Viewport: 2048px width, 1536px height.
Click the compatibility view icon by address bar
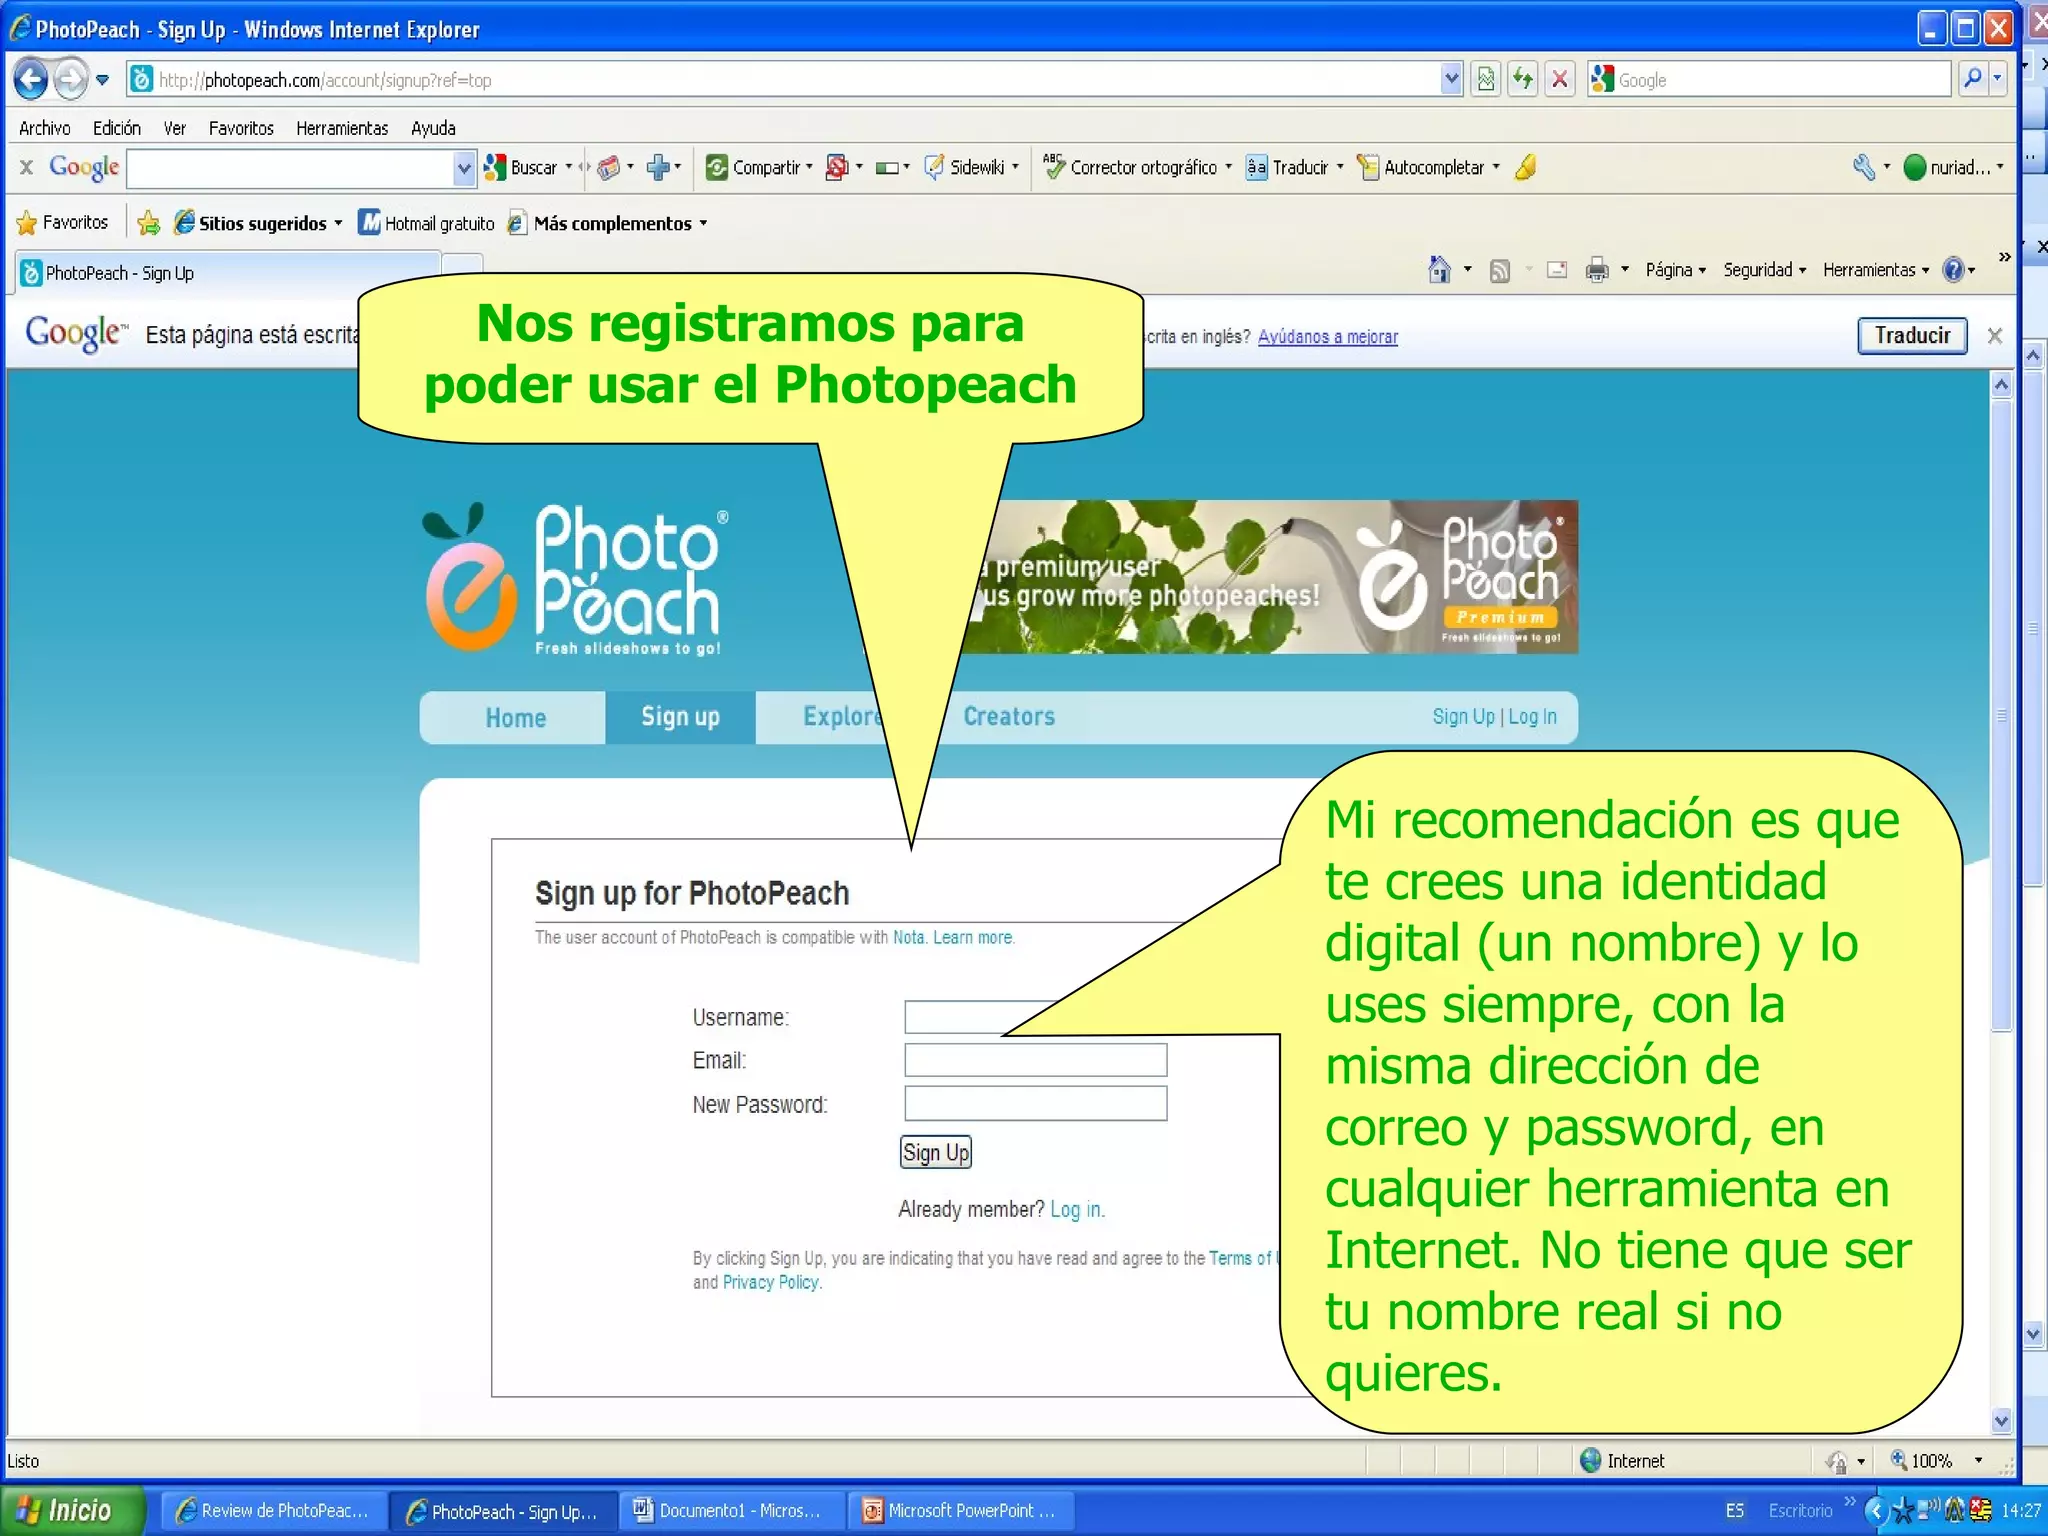point(1485,79)
